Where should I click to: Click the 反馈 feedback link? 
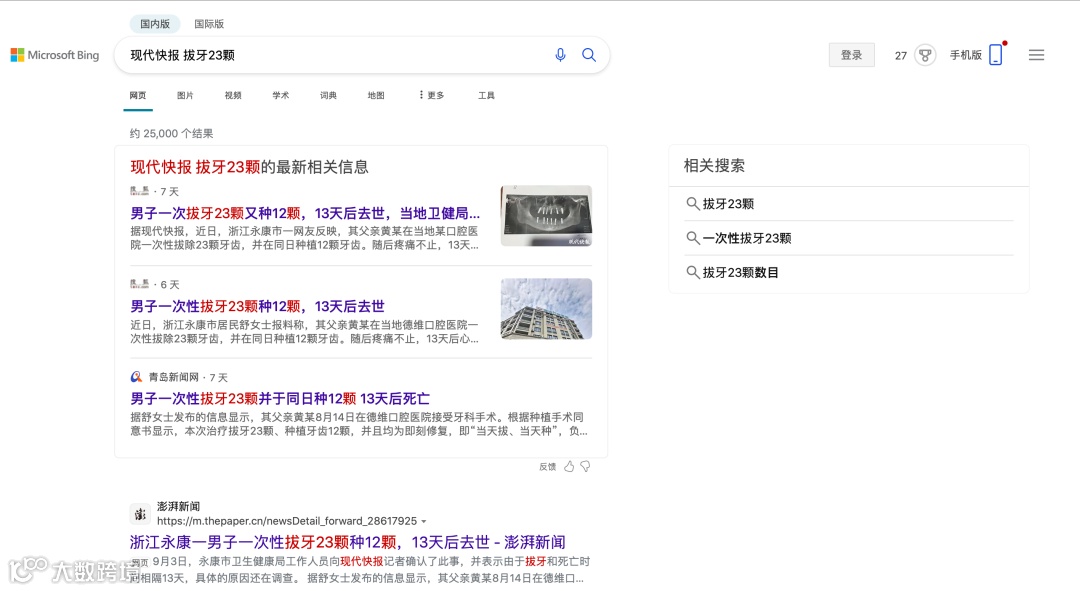[548, 466]
